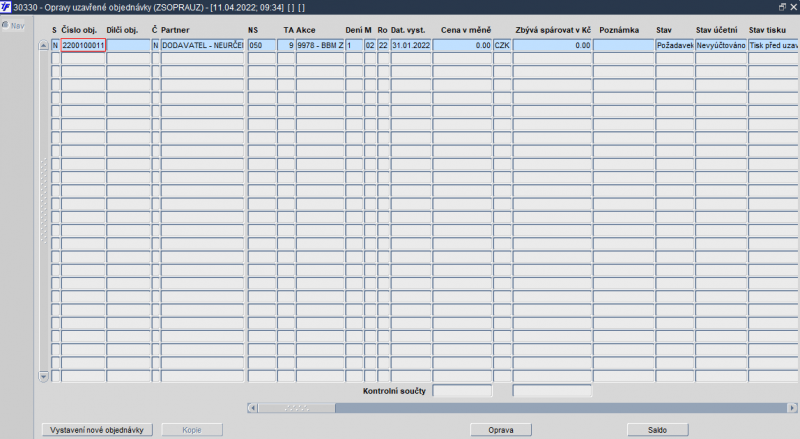Click the Kopie button
This screenshot has height=439, width=800.
click(192, 430)
